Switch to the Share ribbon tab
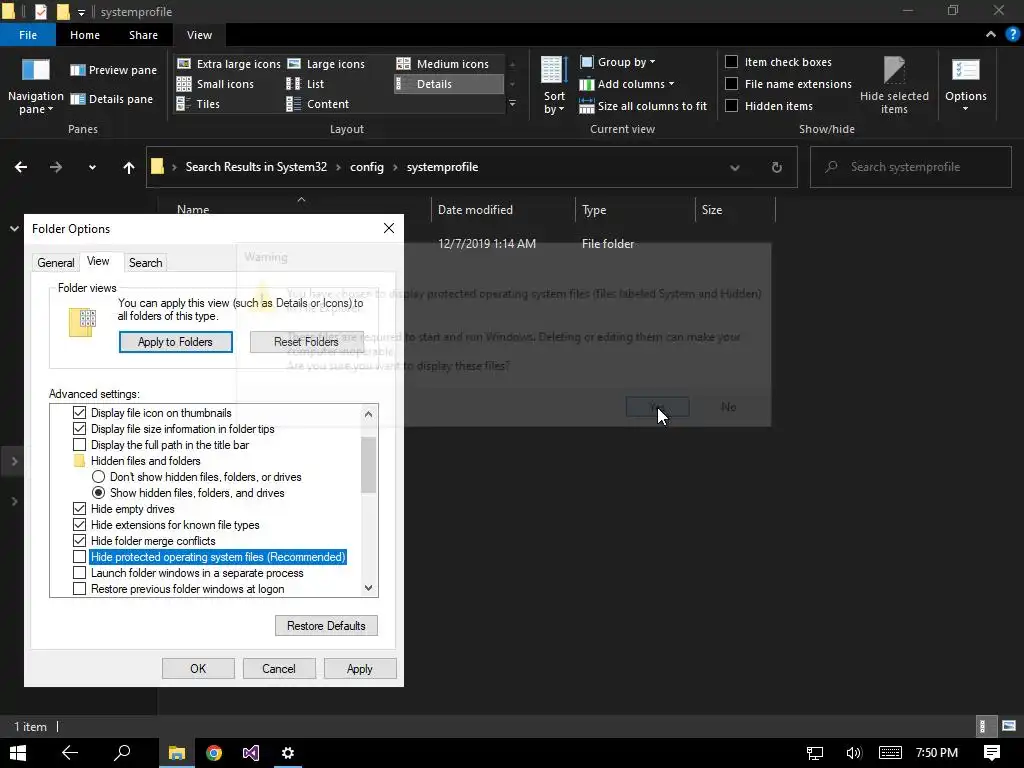Image resolution: width=1024 pixels, height=768 pixels. (x=143, y=35)
